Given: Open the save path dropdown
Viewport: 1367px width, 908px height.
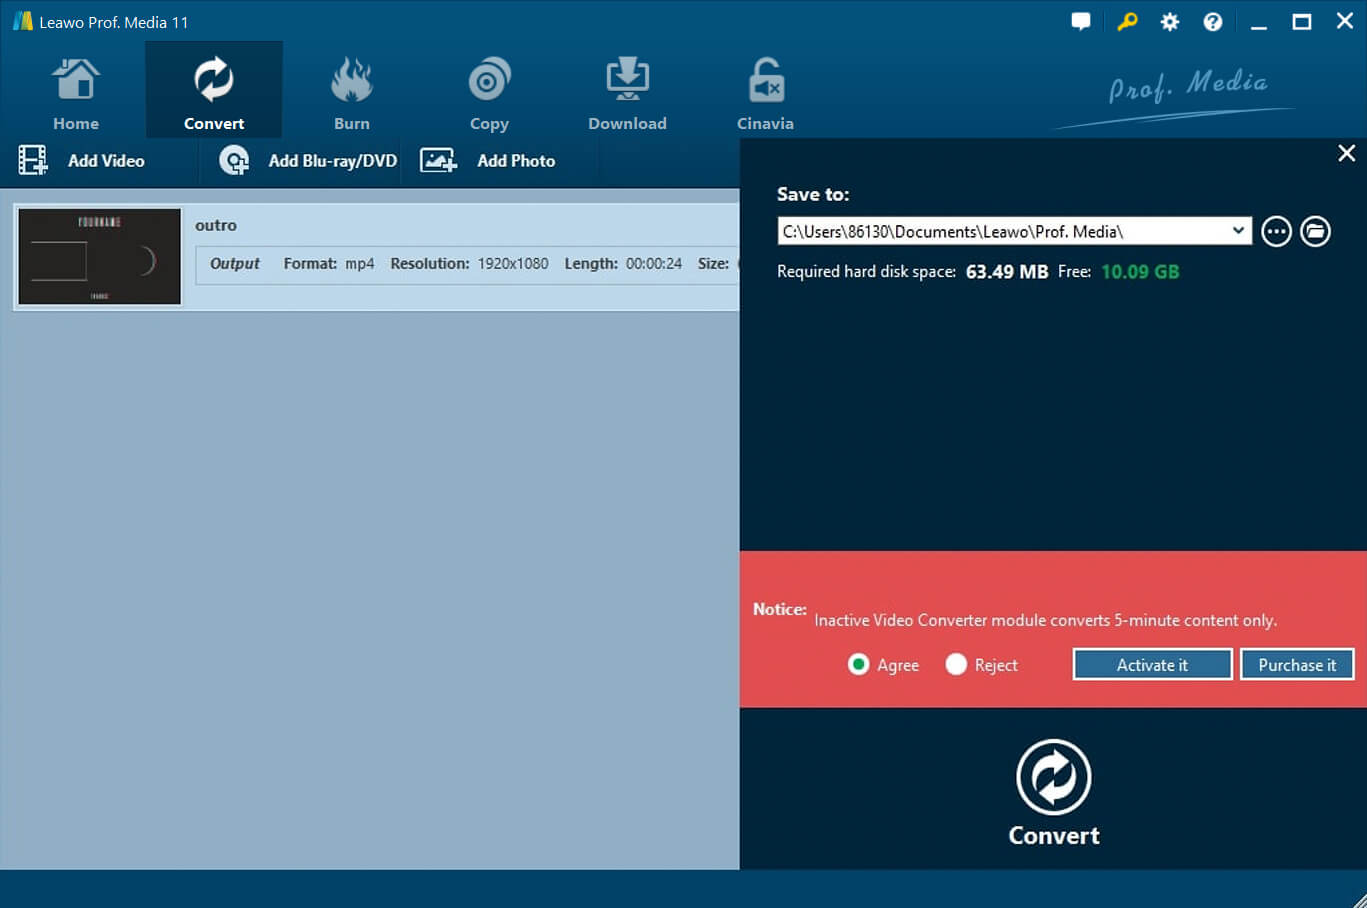Looking at the screenshot, I should click(1238, 230).
